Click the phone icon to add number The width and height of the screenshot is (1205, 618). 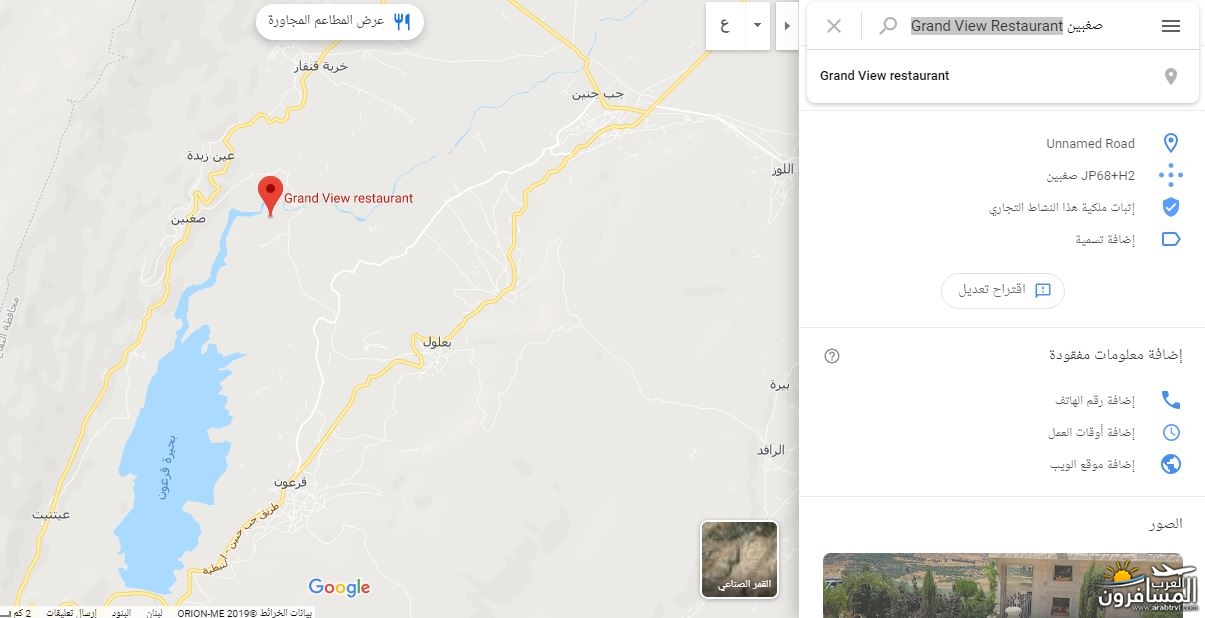(1171, 400)
